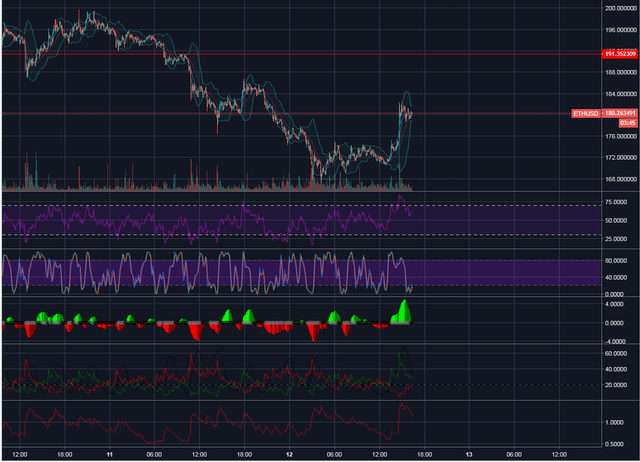Click the date label 11 on time axis
This screenshot has height=462, width=640.
109,454
